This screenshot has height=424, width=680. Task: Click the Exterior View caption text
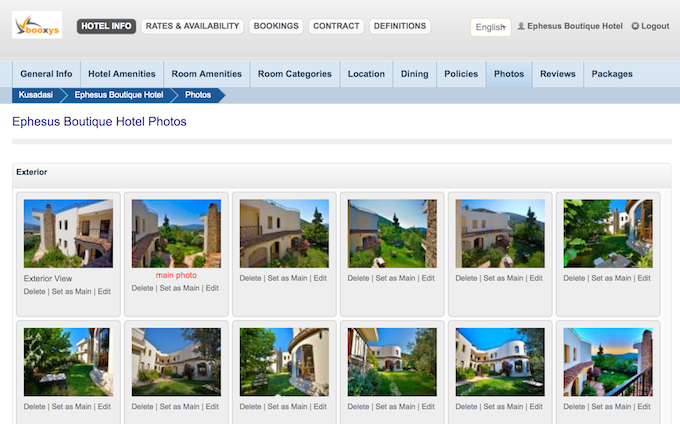[48, 278]
